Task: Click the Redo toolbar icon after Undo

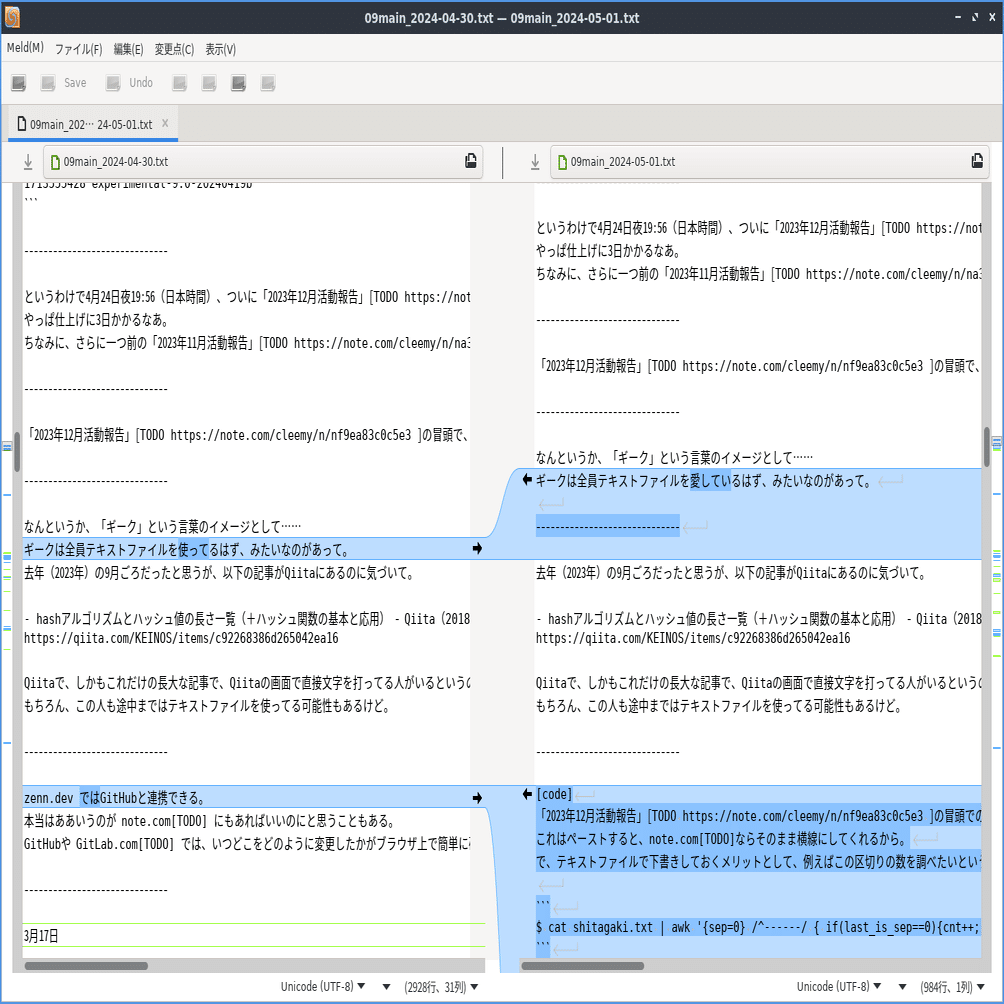Action: [x=179, y=83]
